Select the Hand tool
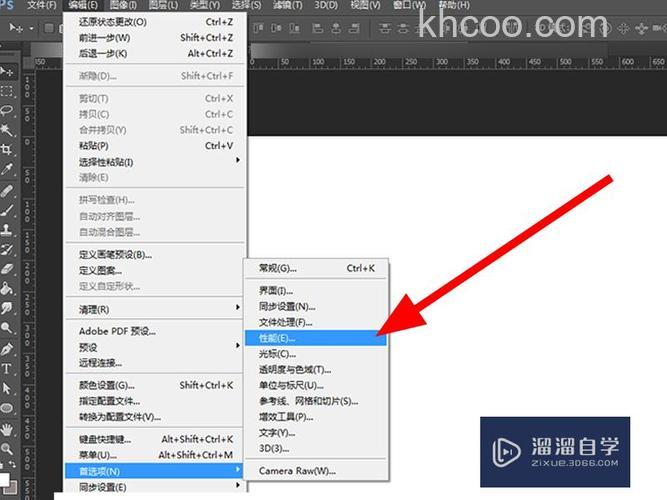667x500 pixels. point(7,429)
